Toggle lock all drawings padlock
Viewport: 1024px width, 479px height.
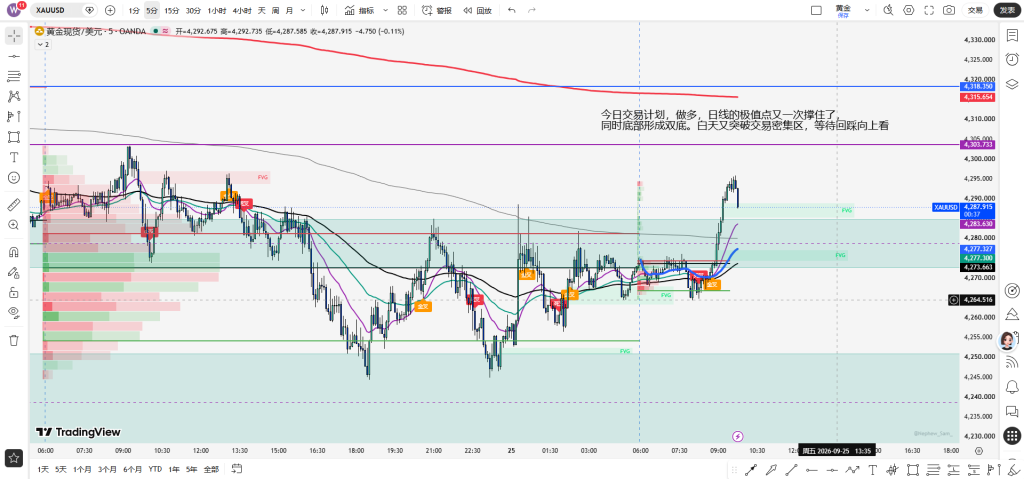click(14, 292)
